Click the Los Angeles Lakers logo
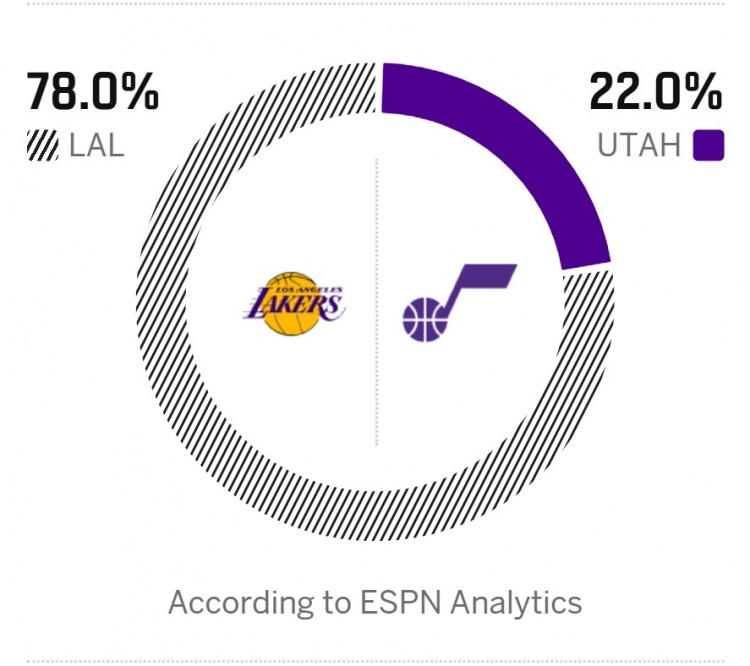 coord(293,302)
